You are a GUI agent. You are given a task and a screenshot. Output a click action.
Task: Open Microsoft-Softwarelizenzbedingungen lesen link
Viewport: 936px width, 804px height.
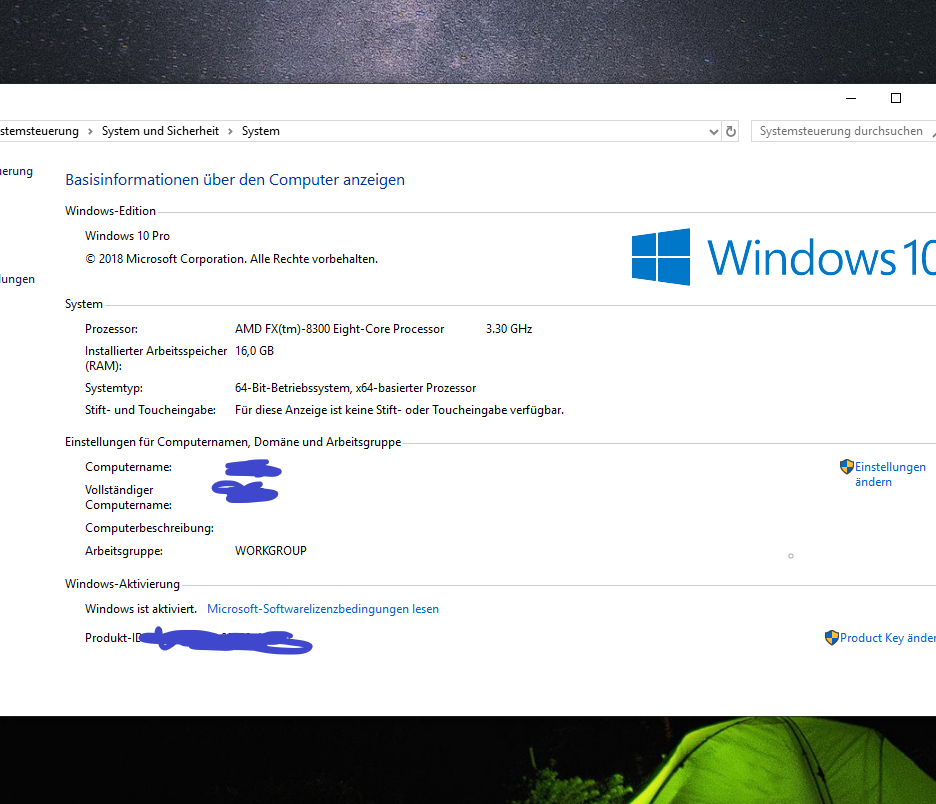tap(322, 609)
